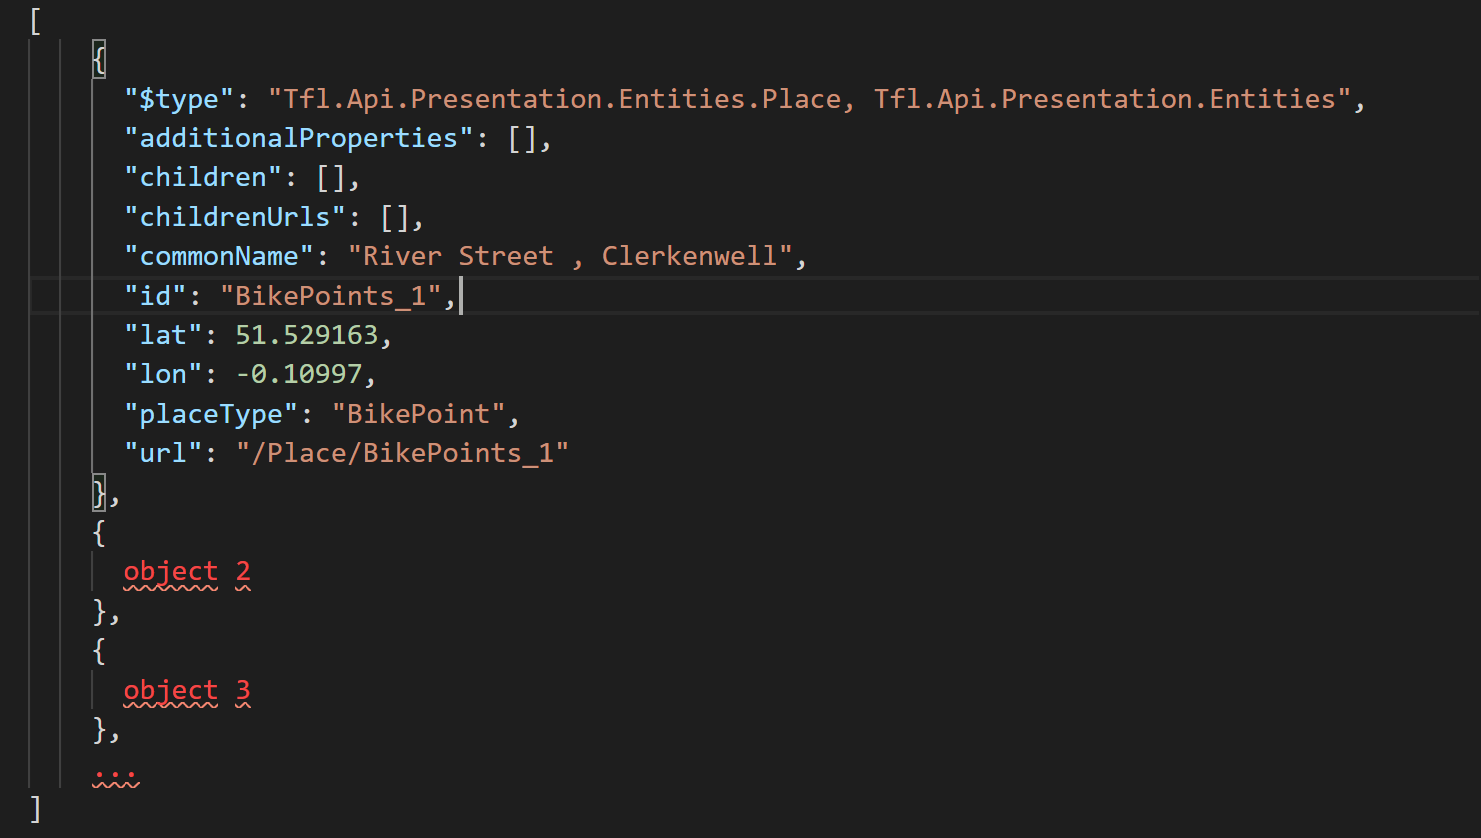
Task: Click the "placeType" key
Action: (211, 414)
